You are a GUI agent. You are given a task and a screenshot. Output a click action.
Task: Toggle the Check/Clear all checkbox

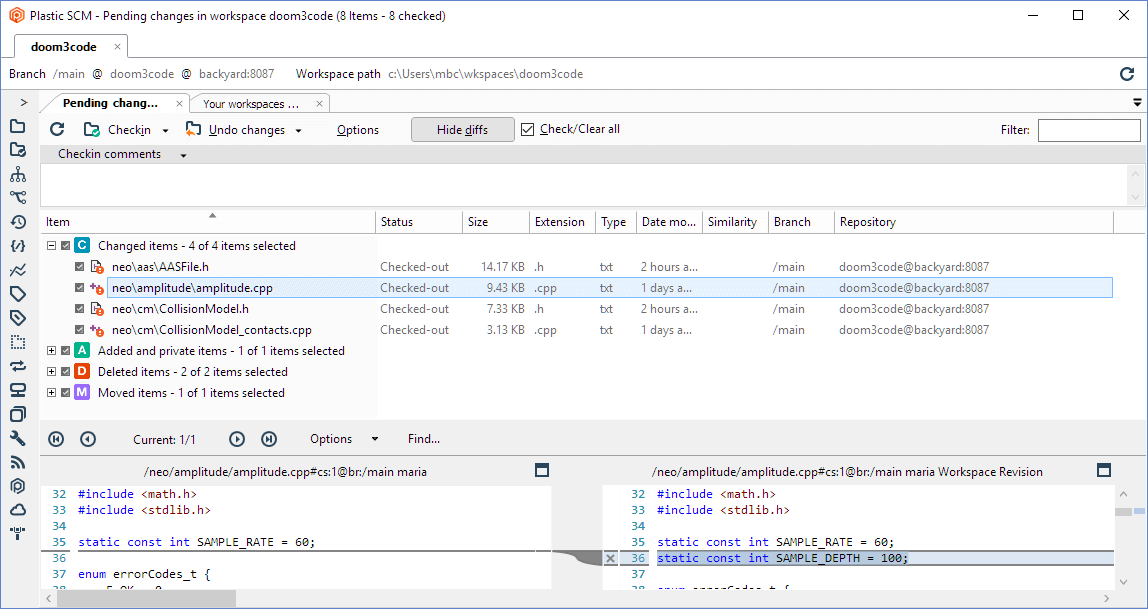[527, 130]
